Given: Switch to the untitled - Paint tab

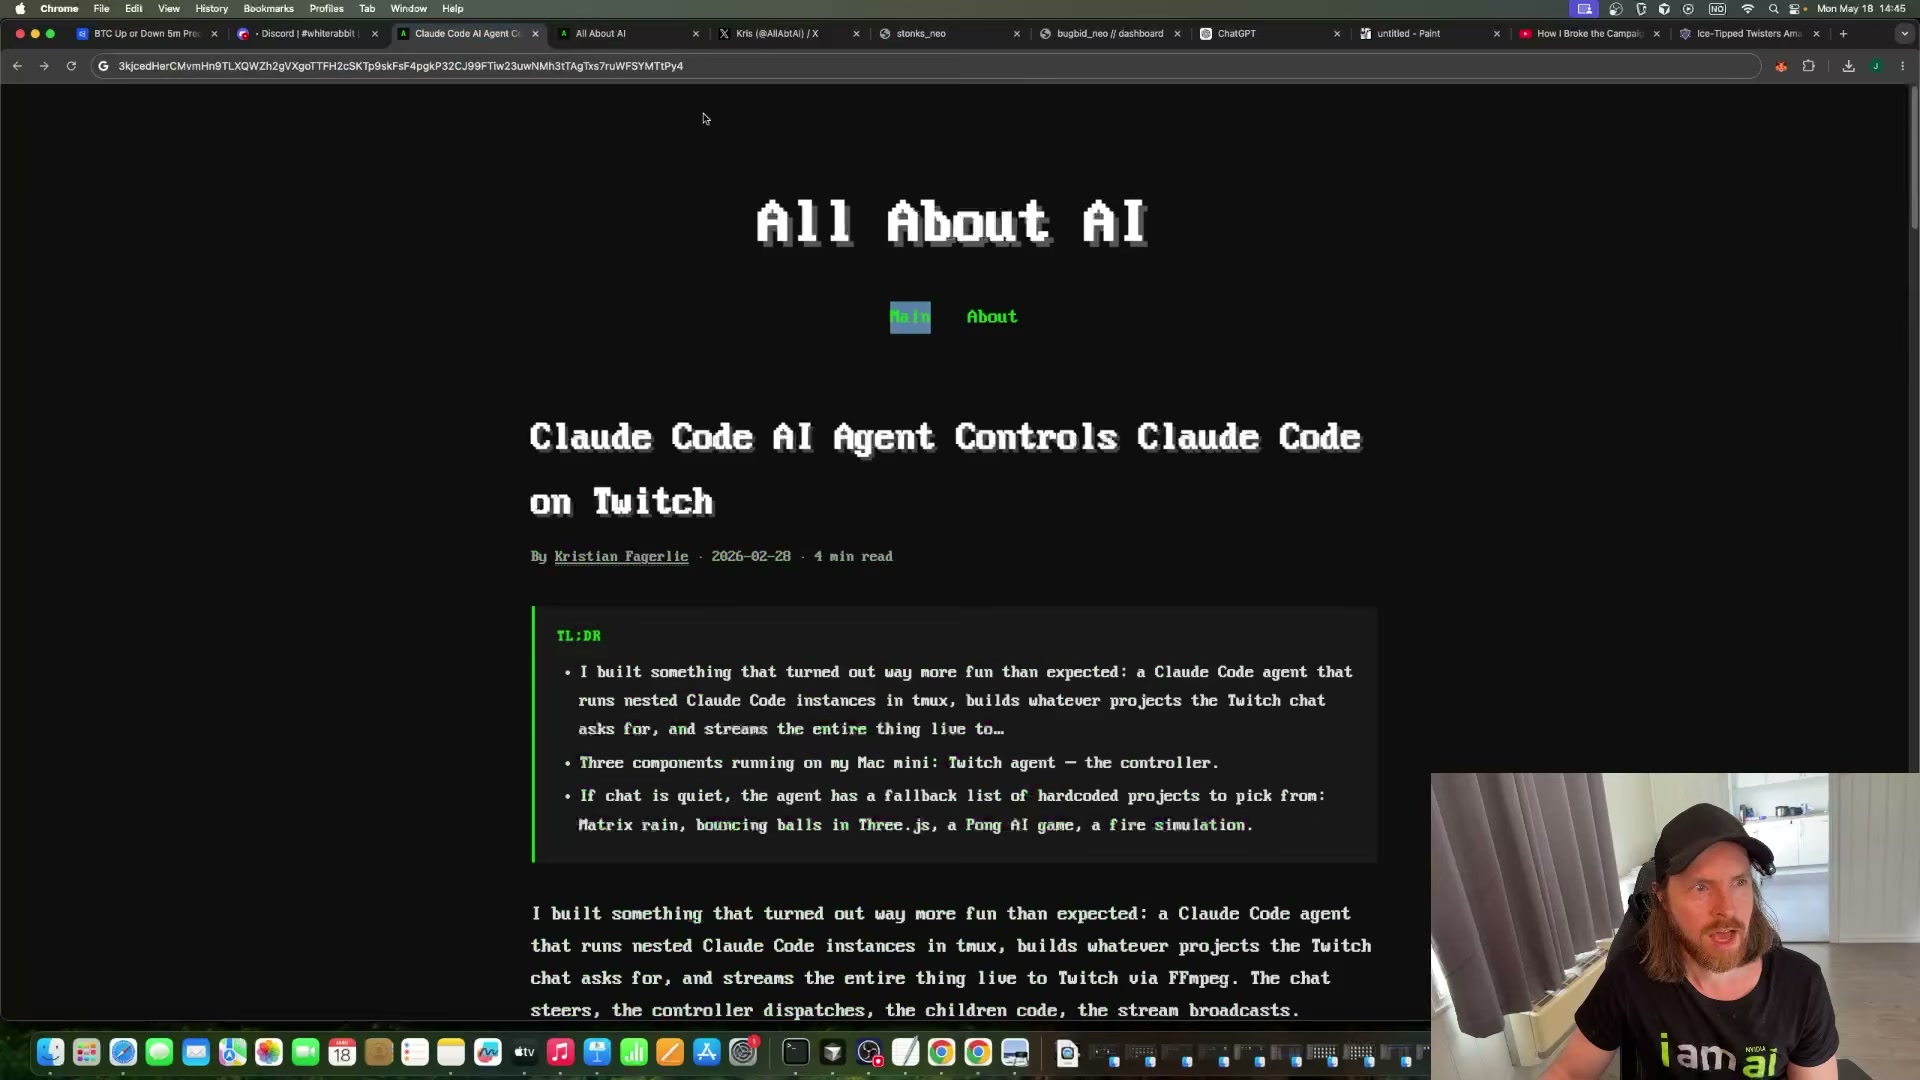Looking at the screenshot, I should 1430,33.
